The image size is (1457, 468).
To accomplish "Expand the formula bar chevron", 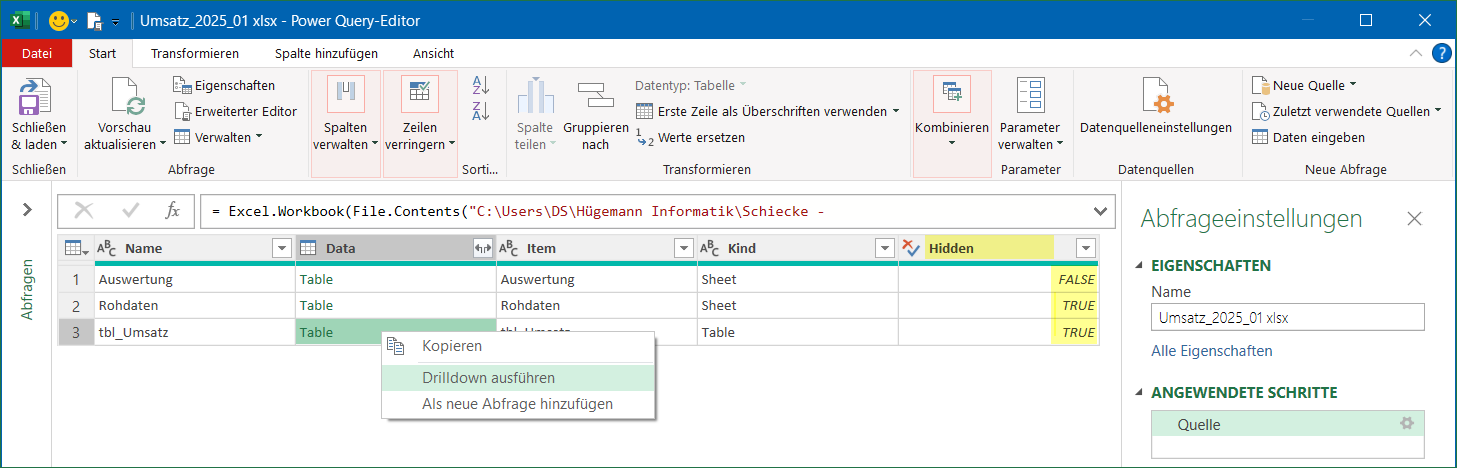I will (1100, 210).
